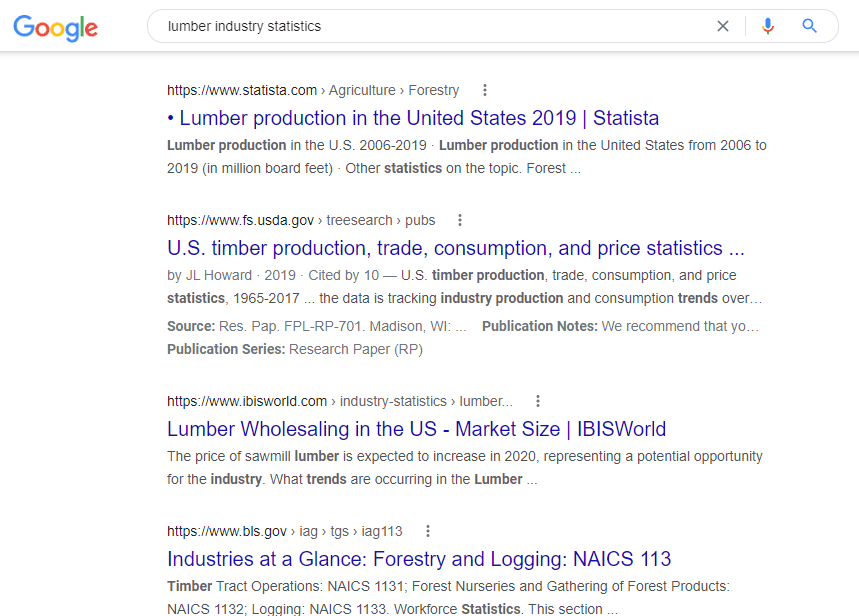The image size is (859, 616).
Task: Click Publication Series Research Paper text
Action: tap(295, 349)
